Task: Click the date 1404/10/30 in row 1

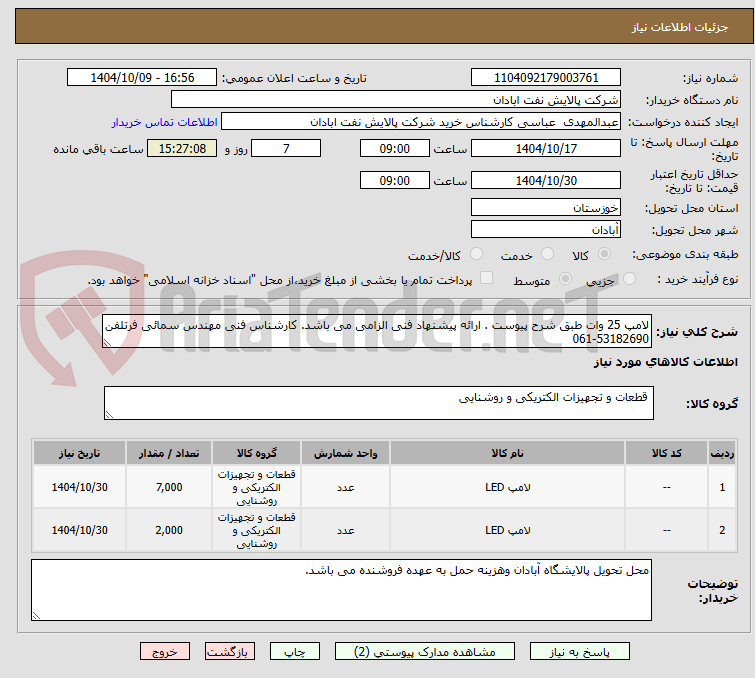Action: click(x=79, y=487)
